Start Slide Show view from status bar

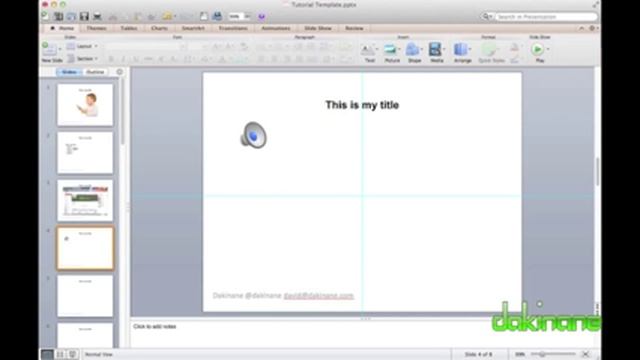tap(72, 354)
